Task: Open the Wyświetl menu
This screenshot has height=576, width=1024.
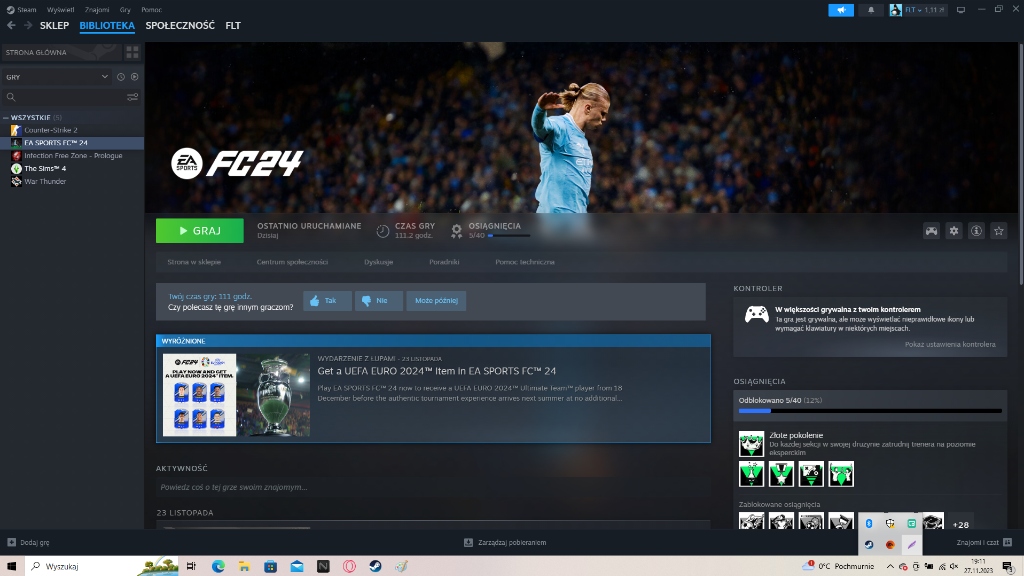Action: tap(61, 10)
